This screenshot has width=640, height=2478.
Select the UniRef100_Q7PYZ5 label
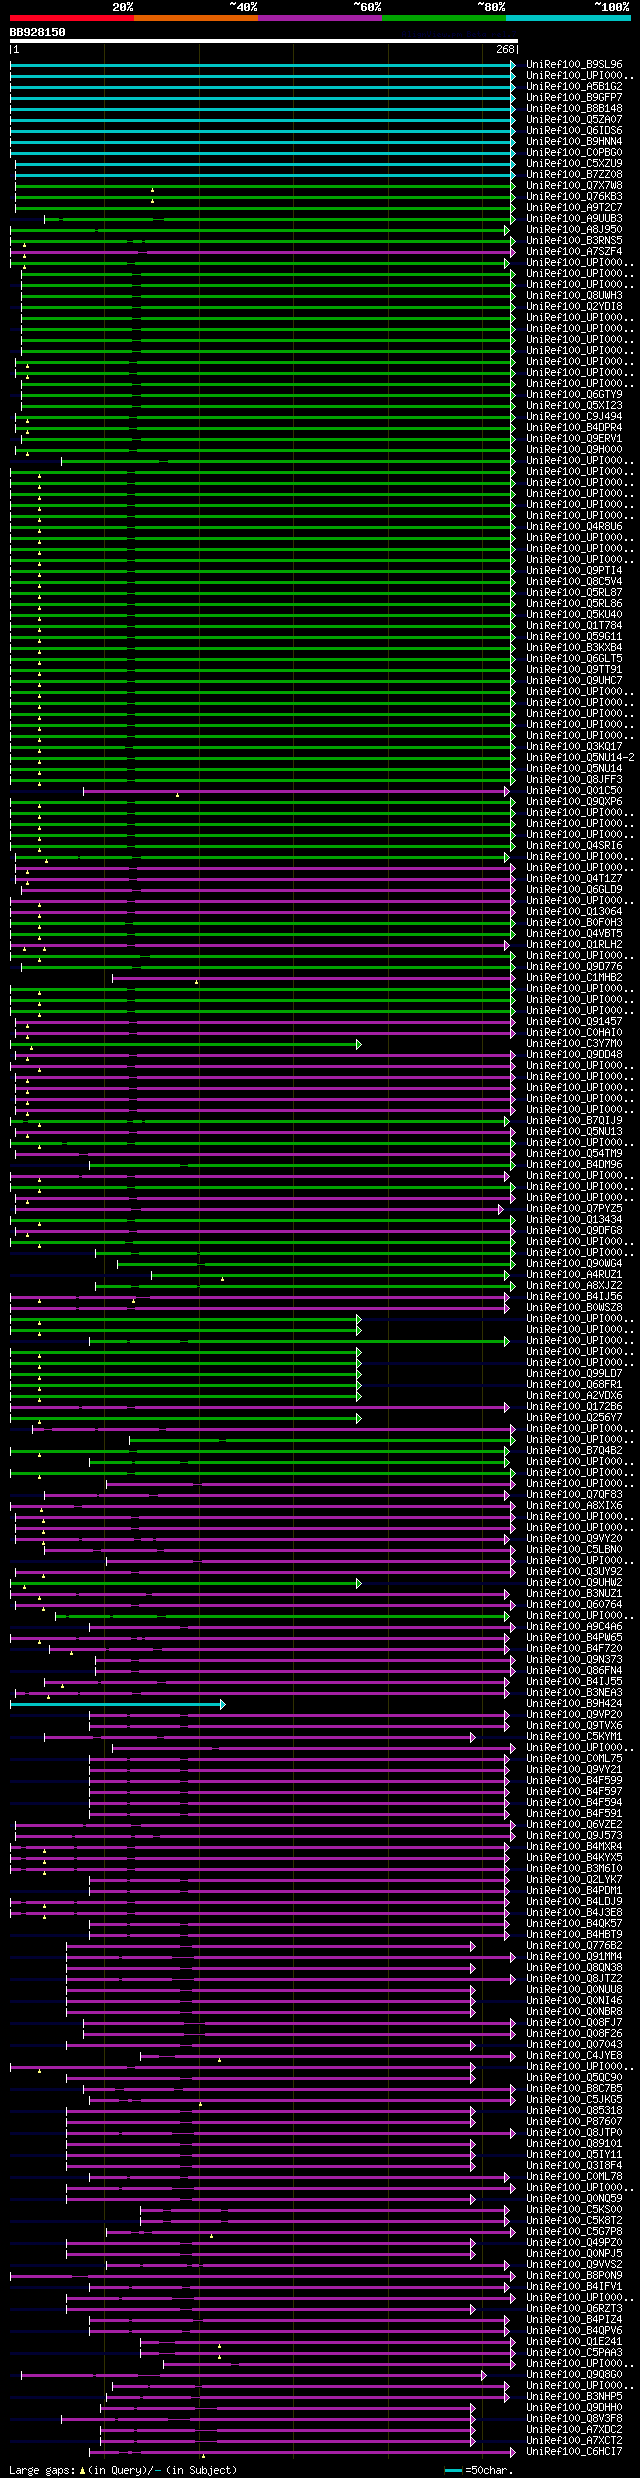pyautogui.click(x=574, y=1209)
